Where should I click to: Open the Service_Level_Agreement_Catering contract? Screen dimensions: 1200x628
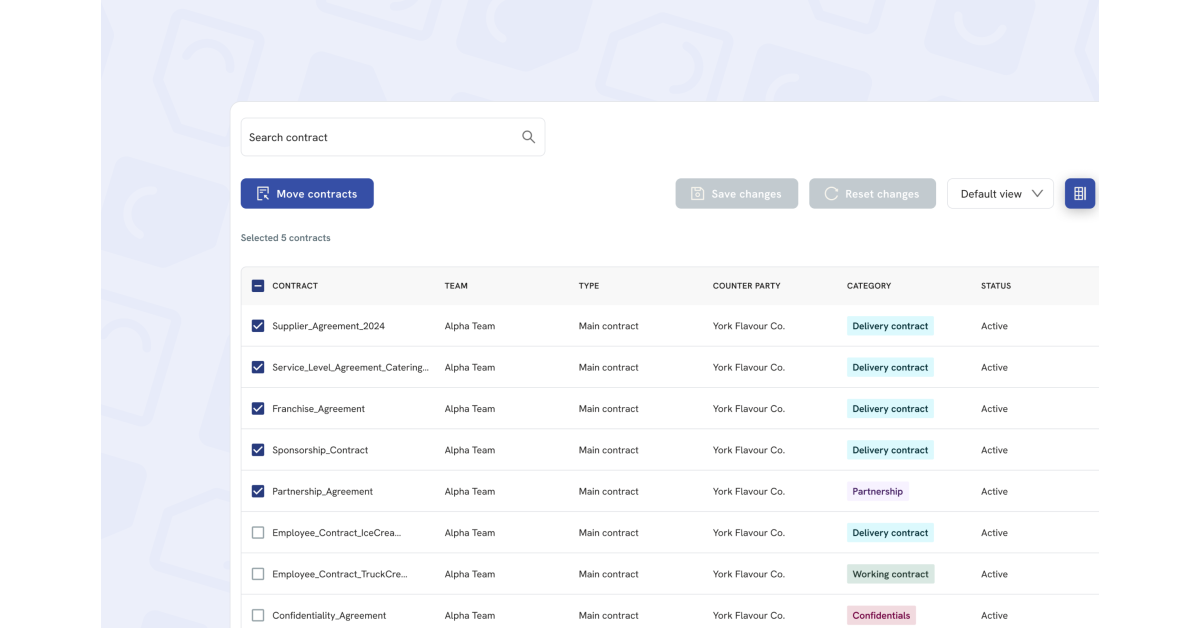pyautogui.click(x=350, y=368)
